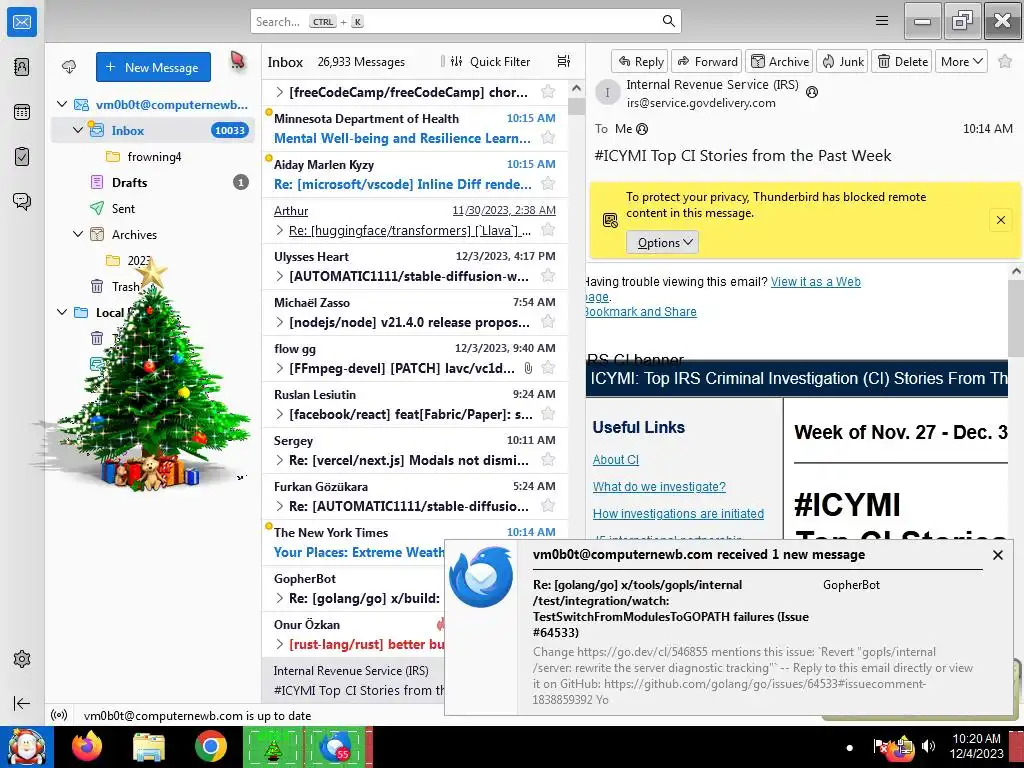Select the Inbox folder
This screenshot has width=1024, height=768.
tap(153, 130)
